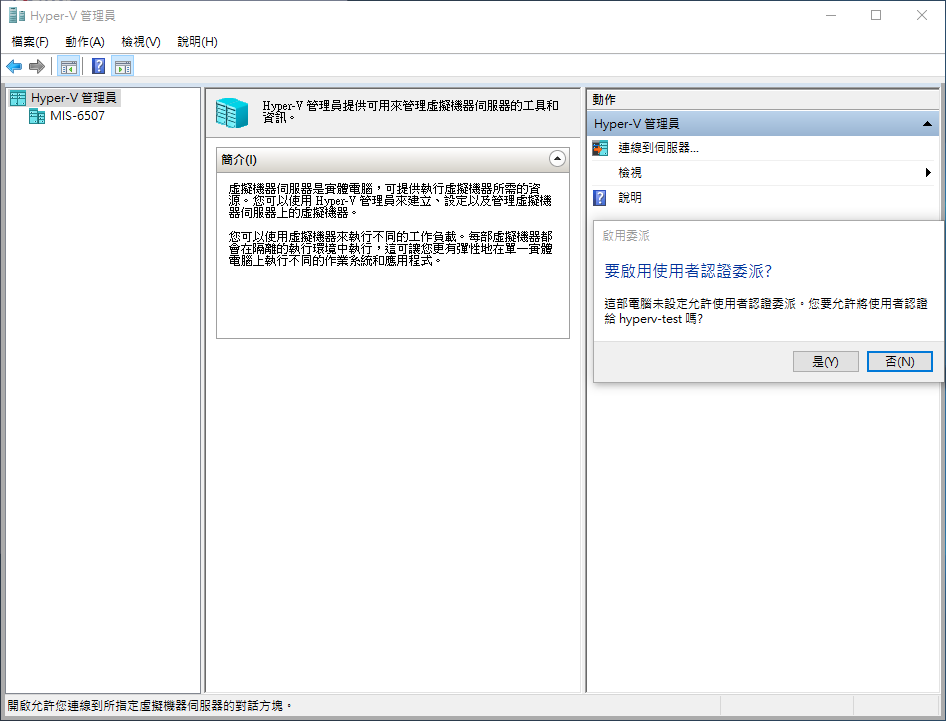Minimize the Hyper-V Manager window

click(x=831, y=15)
